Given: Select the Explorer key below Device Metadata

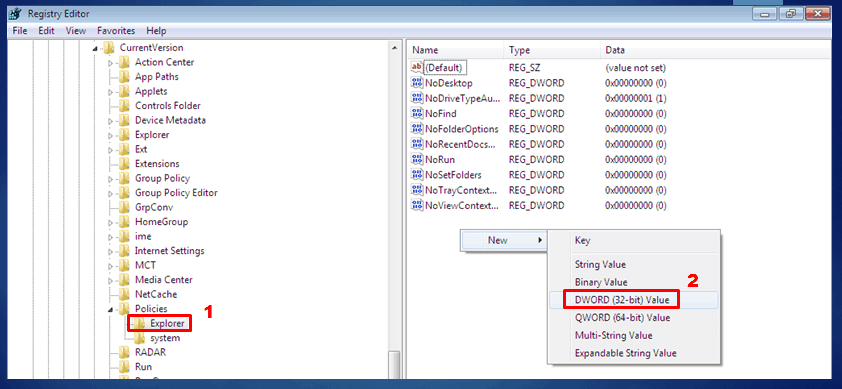Looking at the screenshot, I should click(x=152, y=135).
